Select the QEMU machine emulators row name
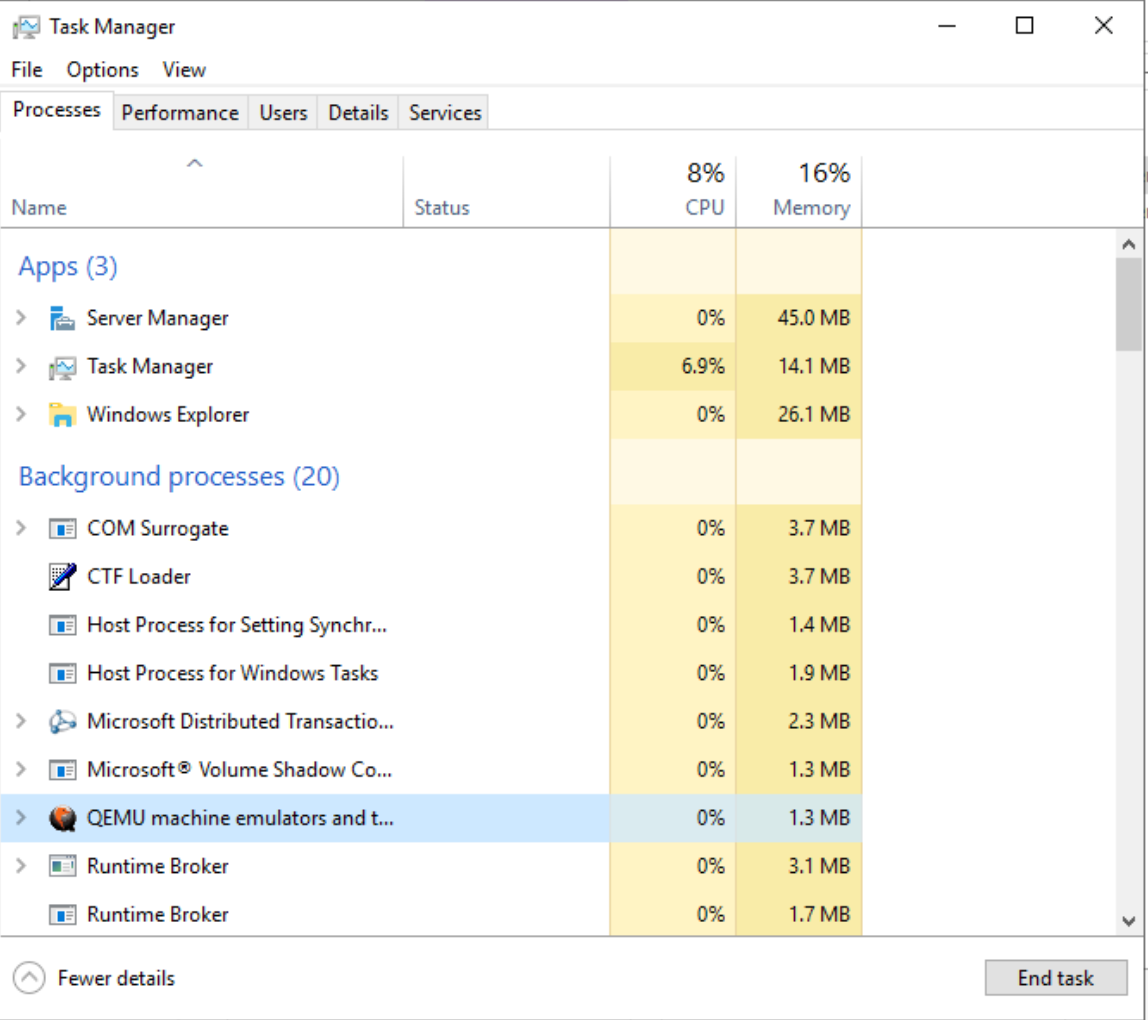The image size is (1148, 1020). click(241, 818)
